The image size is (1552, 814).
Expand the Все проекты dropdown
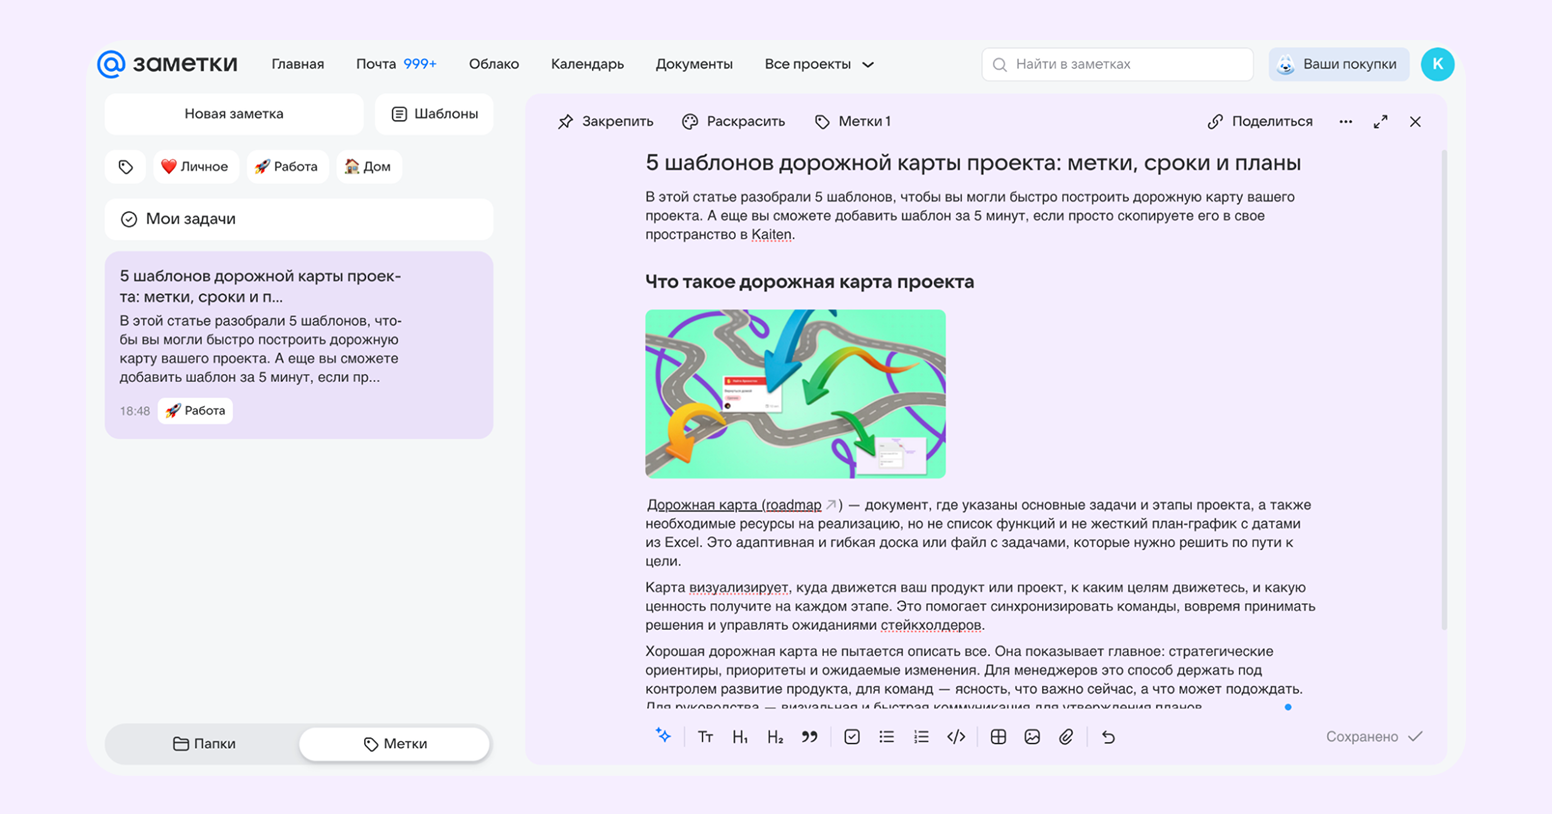point(818,63)
